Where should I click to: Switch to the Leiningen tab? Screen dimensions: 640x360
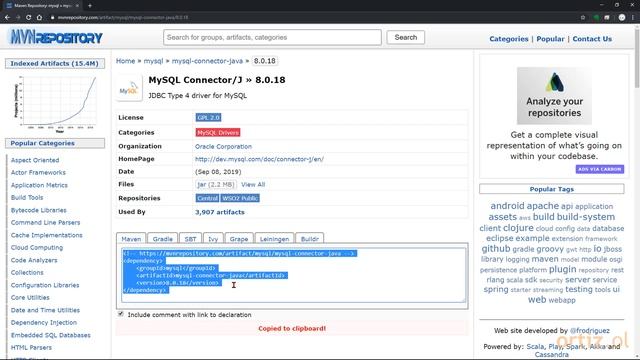coord(274,239)
